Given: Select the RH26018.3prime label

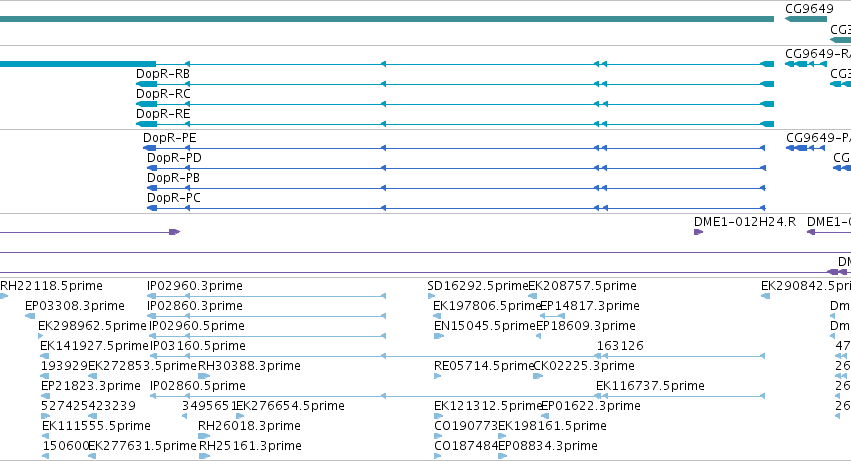Looking at the screenshot, I should pos(249,427).
